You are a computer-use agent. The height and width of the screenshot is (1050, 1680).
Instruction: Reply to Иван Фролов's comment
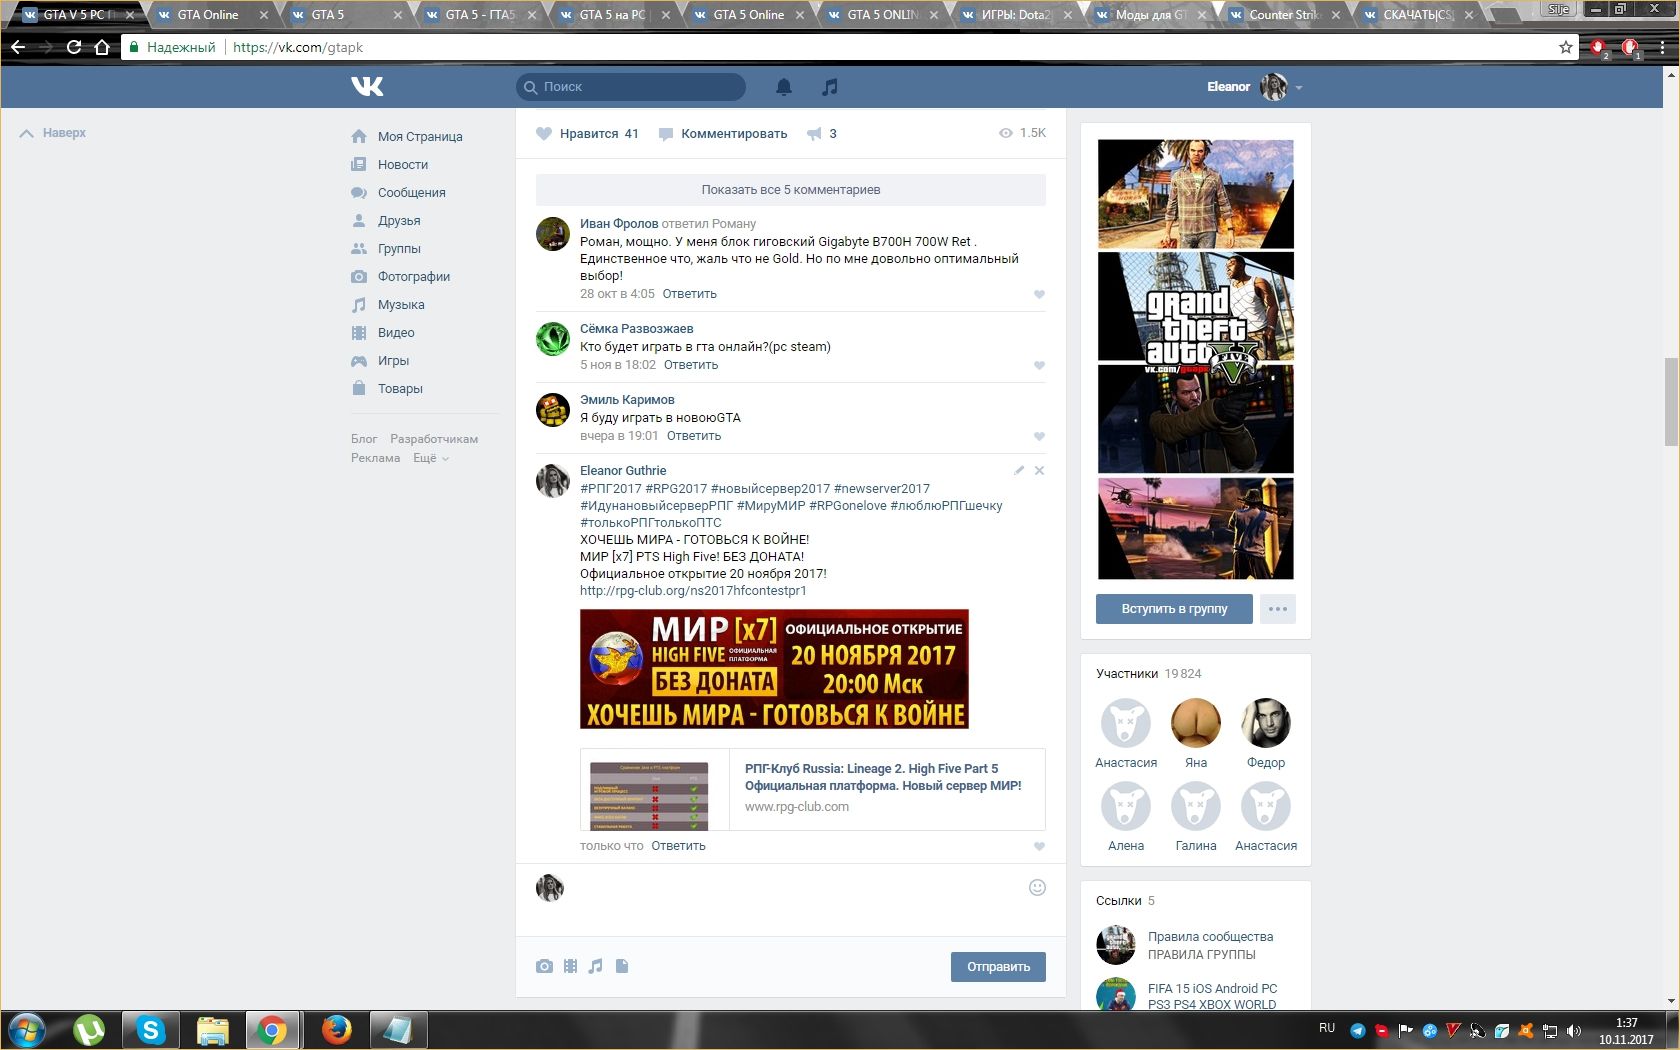pyautogui.click(x=689, y=293)
